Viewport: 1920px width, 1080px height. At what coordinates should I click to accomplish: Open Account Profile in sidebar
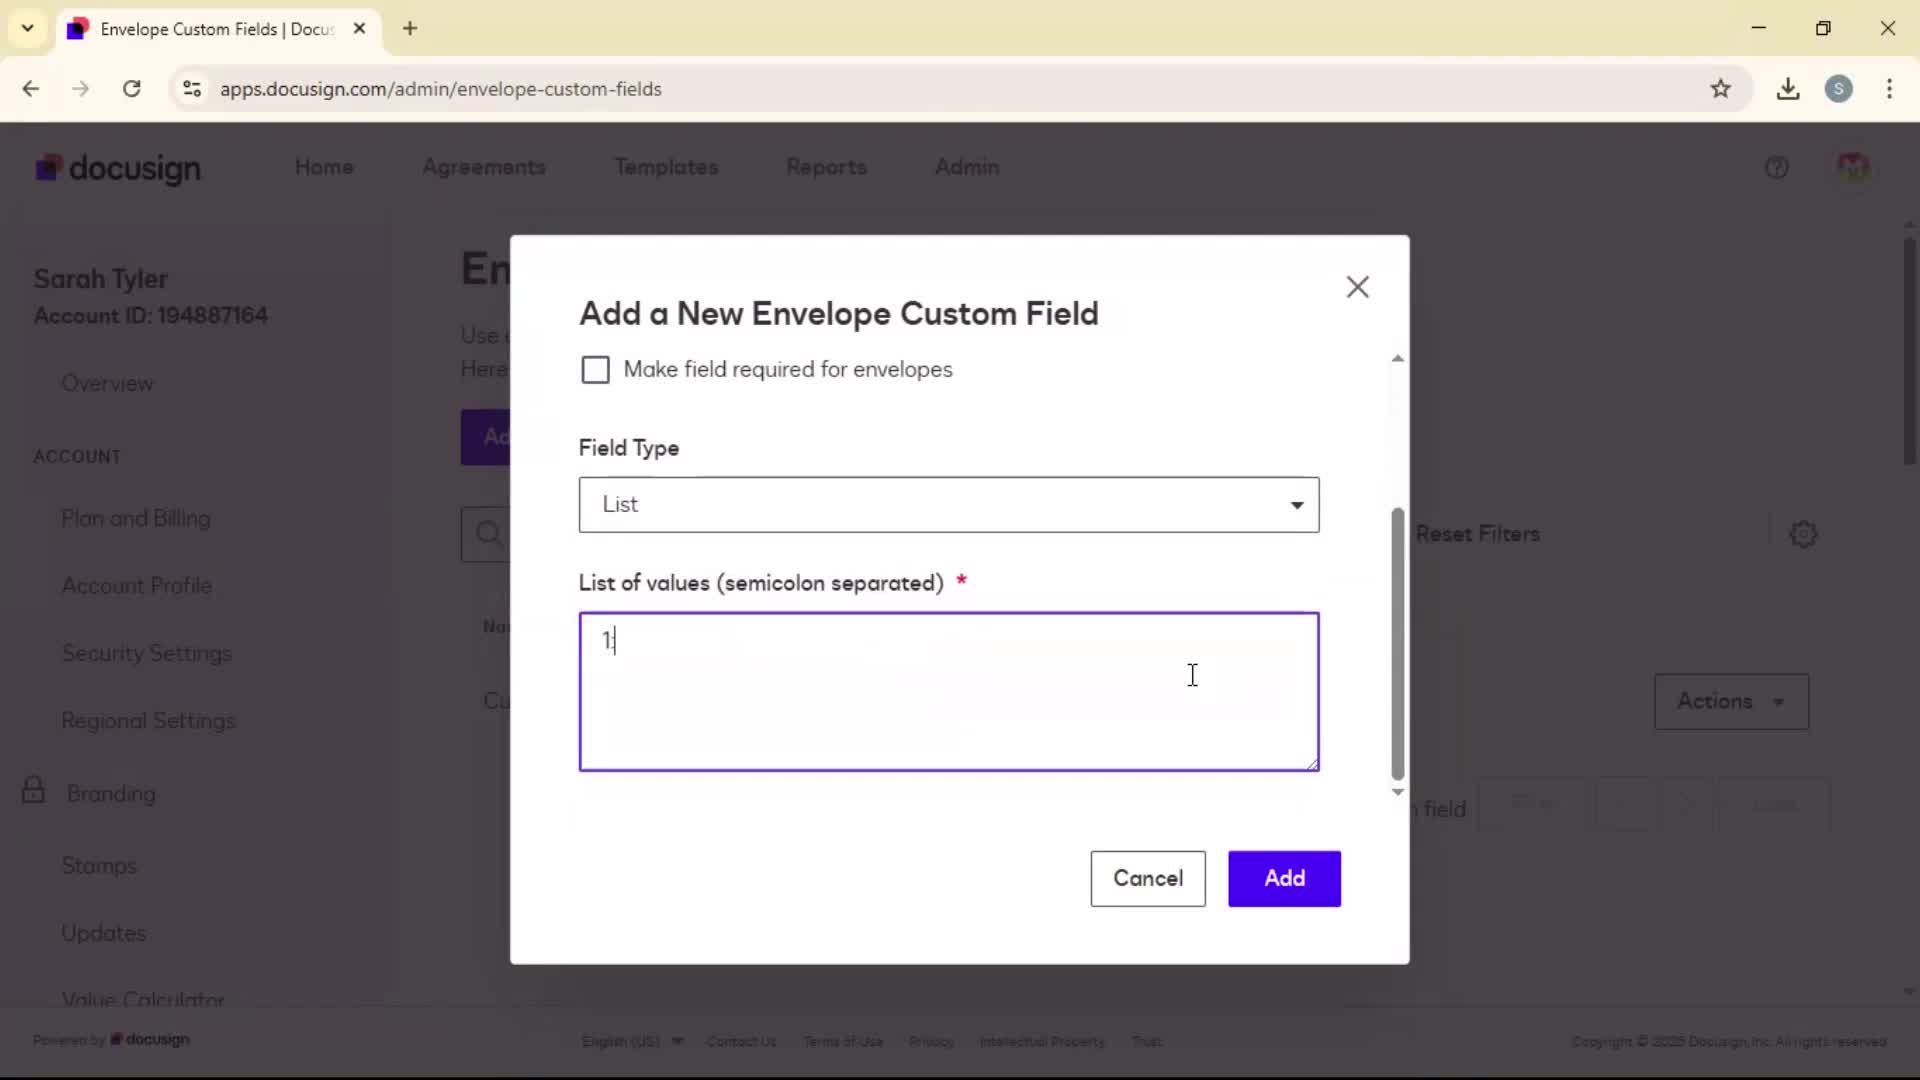tap(137, 586)
